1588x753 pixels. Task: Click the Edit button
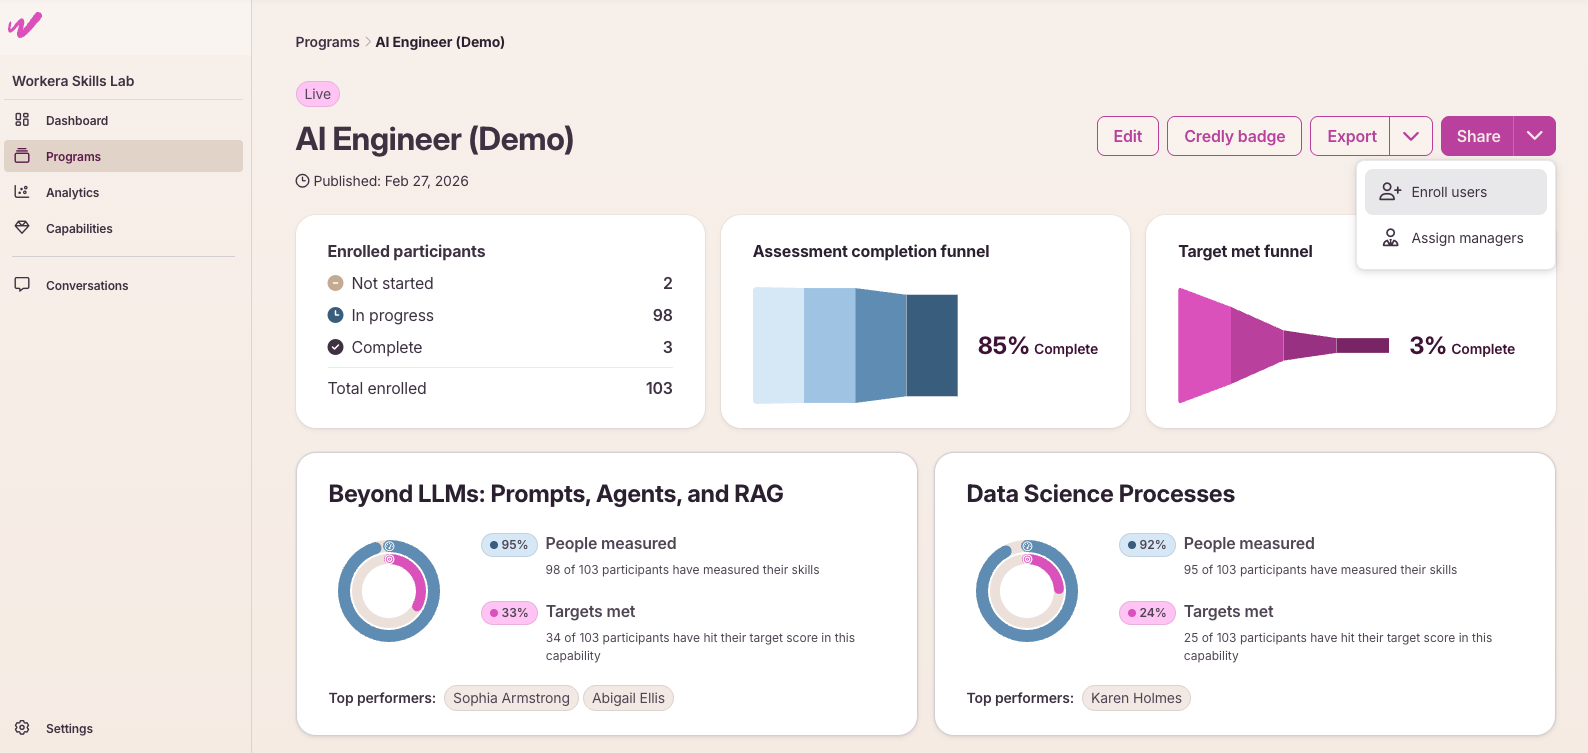pos(1128,136)
